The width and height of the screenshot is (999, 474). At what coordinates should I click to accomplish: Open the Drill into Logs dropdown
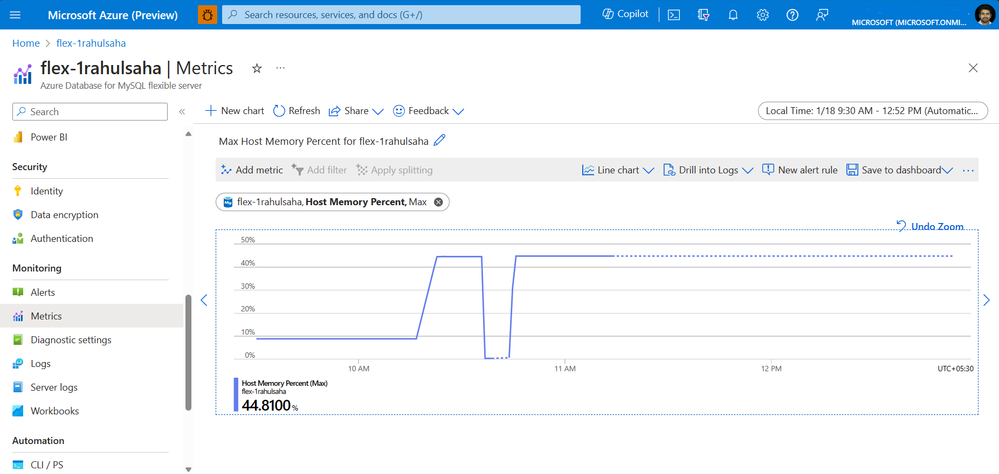click(708, 170)
